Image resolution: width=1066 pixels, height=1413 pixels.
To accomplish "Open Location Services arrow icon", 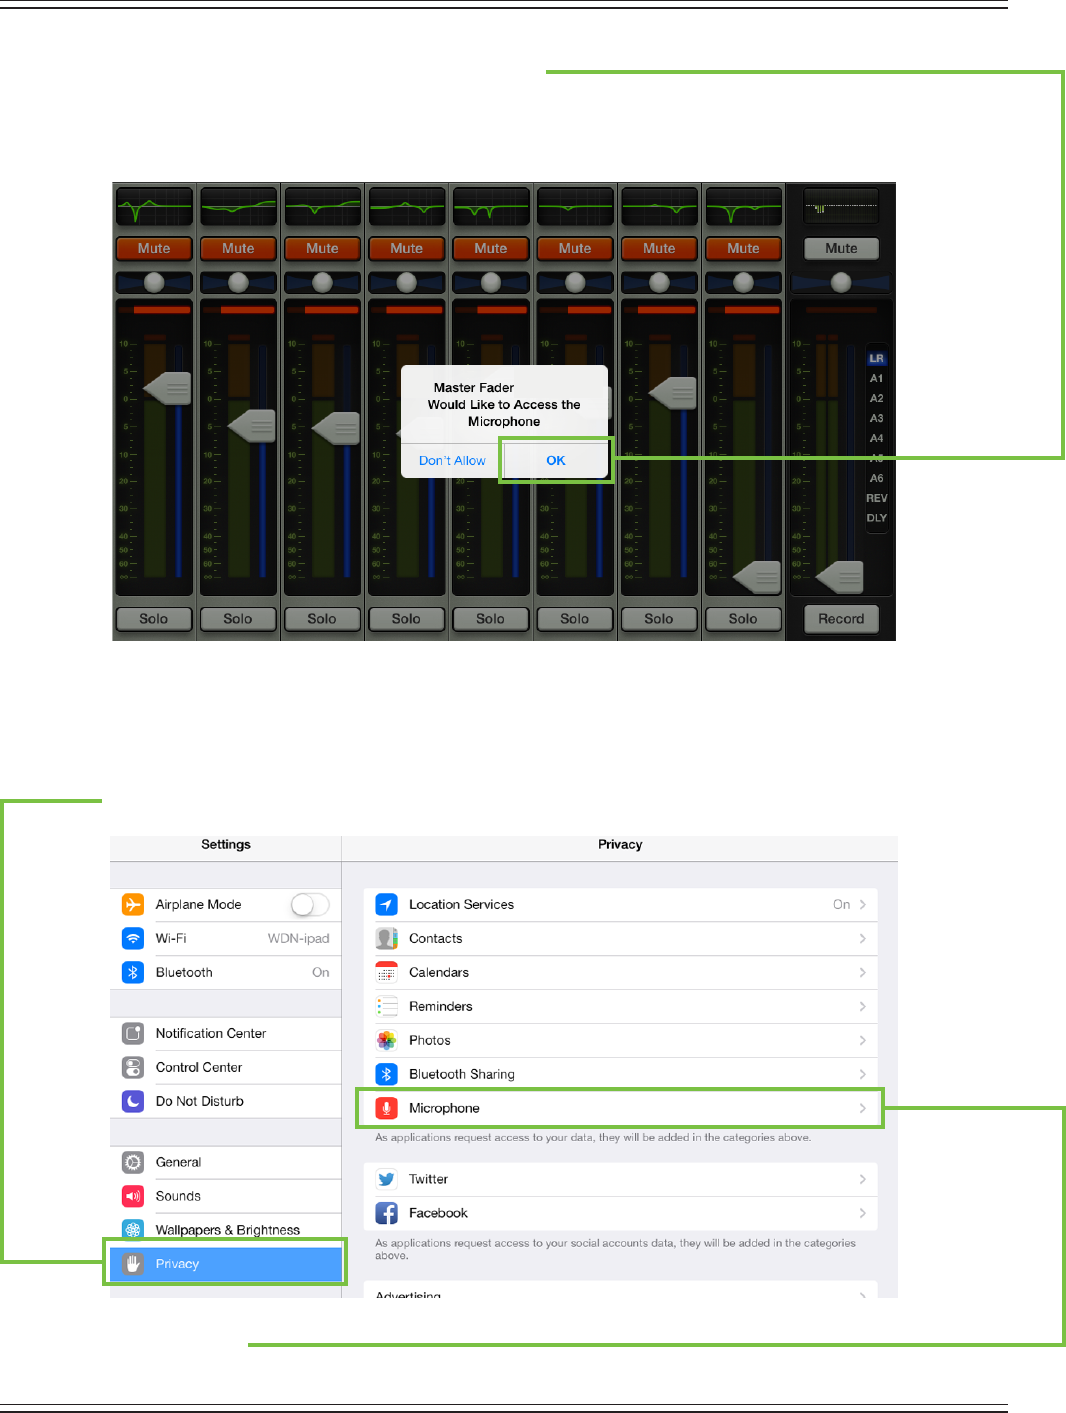I will 387,904.
